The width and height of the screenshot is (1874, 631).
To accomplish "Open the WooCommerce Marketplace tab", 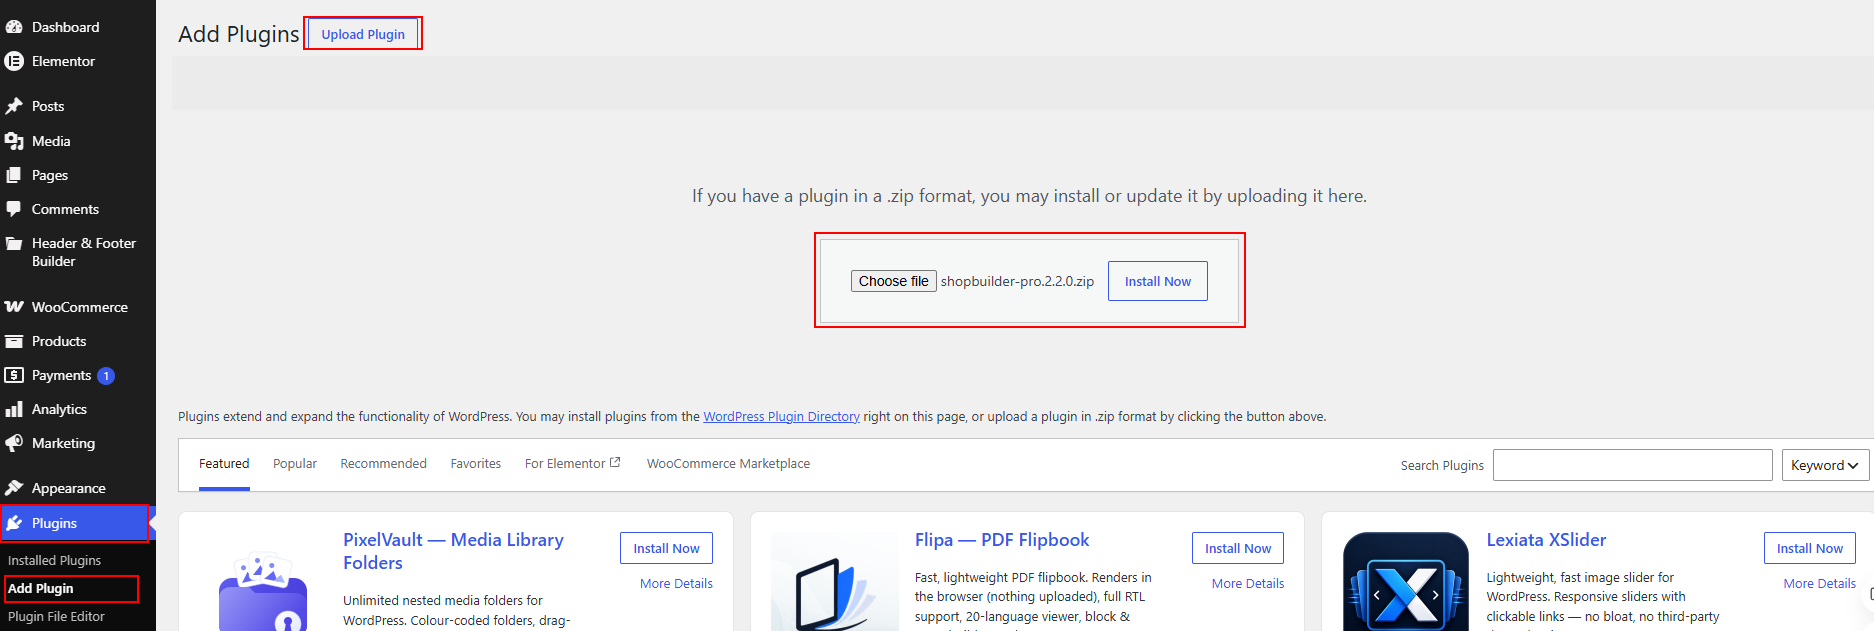I will (x=728, y=463).
